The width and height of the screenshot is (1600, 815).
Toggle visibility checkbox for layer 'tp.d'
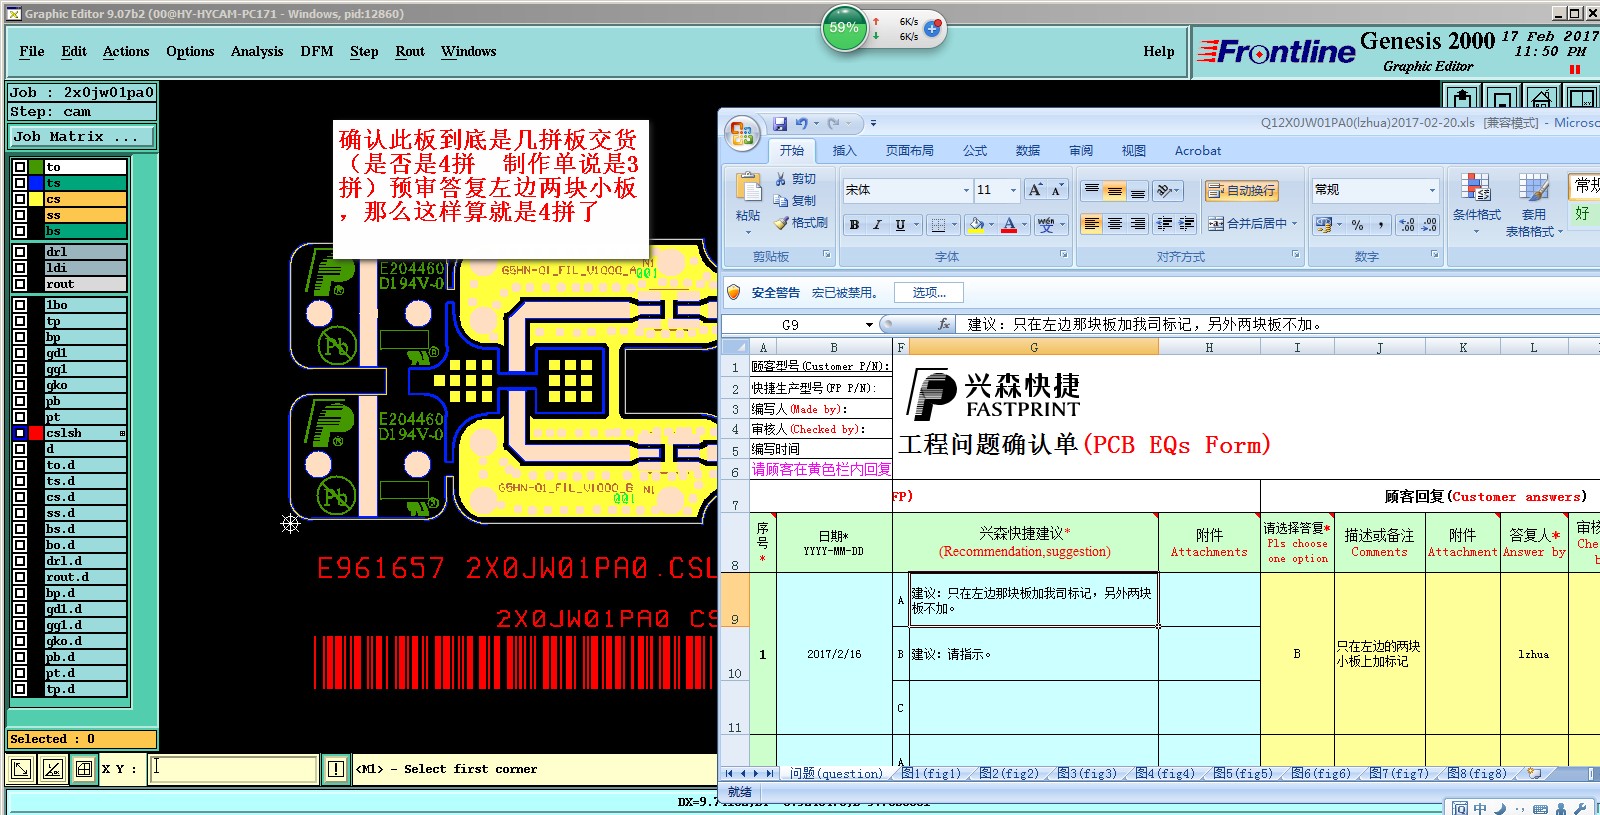coord(19,689)
